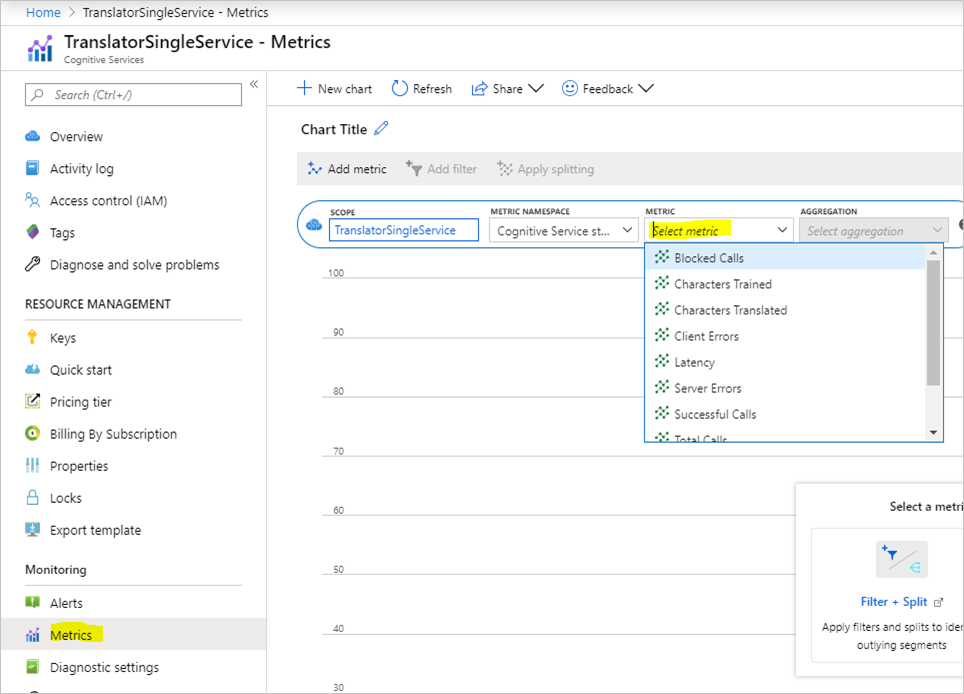Choose Latency in the metric list
The width and height of the screenshot is (964, 694).
pos(694,362)
